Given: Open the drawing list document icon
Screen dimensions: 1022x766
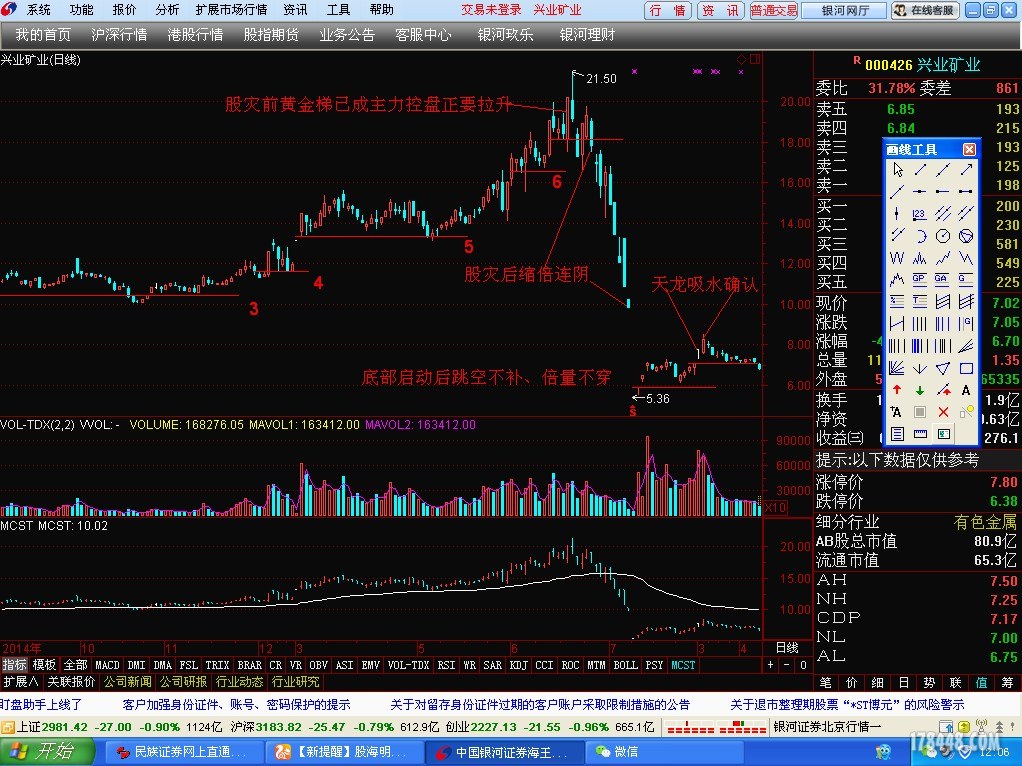Looking at the screenshot, I should pos(898,434).
